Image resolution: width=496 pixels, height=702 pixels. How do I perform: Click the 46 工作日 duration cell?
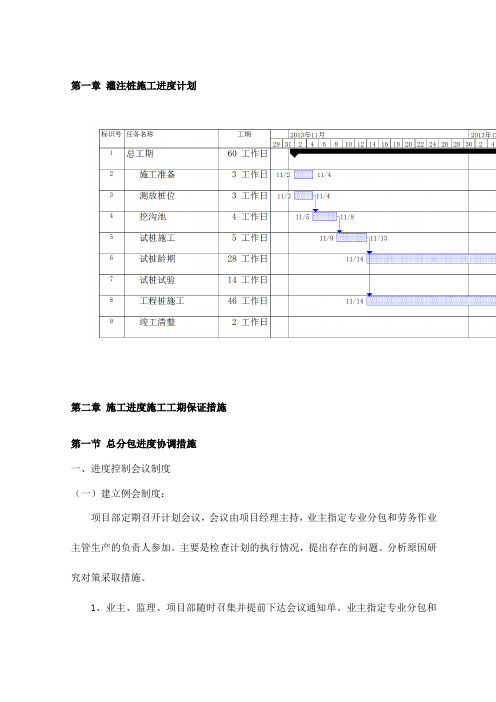tap(248, 301)
